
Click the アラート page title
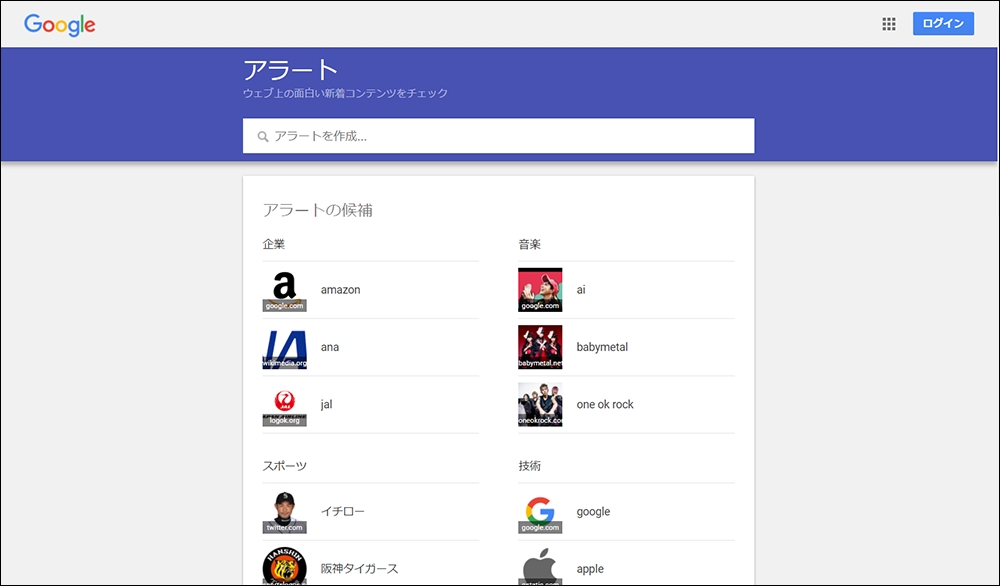pyautogui.click(x=291, y=70)
